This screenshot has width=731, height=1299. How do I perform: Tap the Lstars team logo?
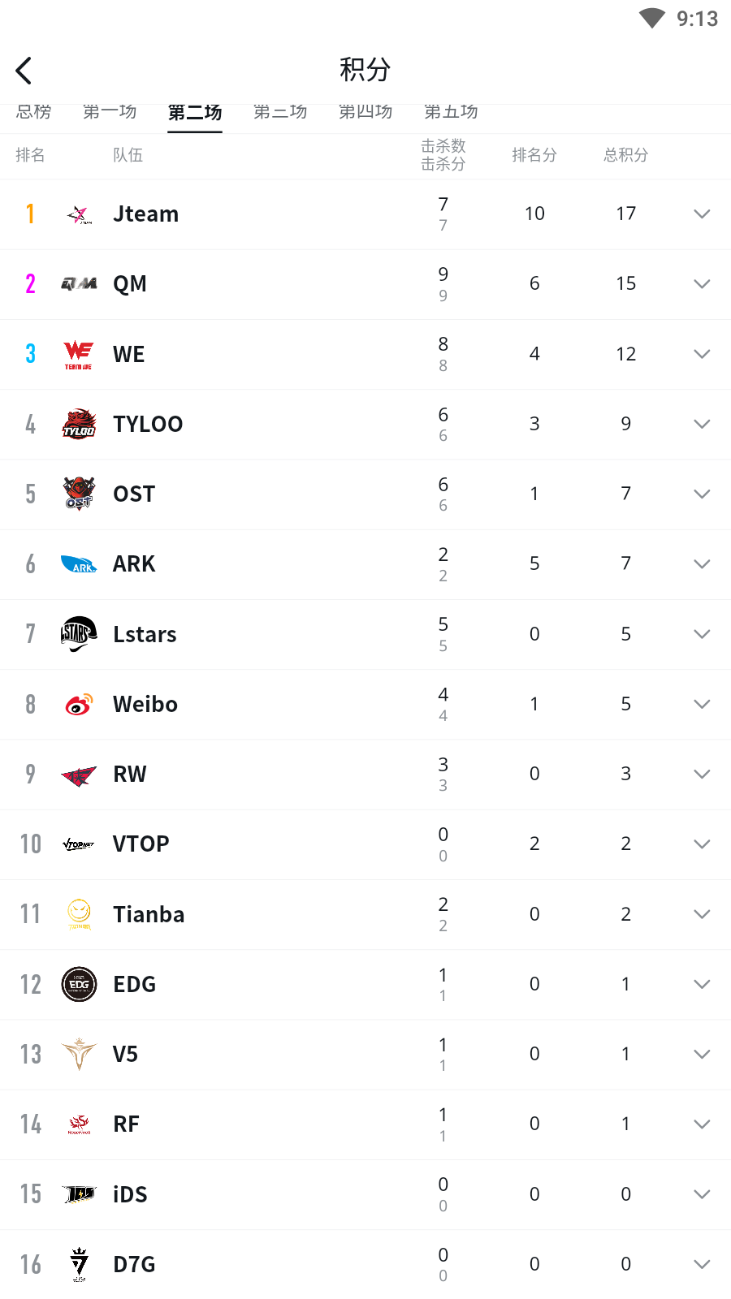(78, 634)
